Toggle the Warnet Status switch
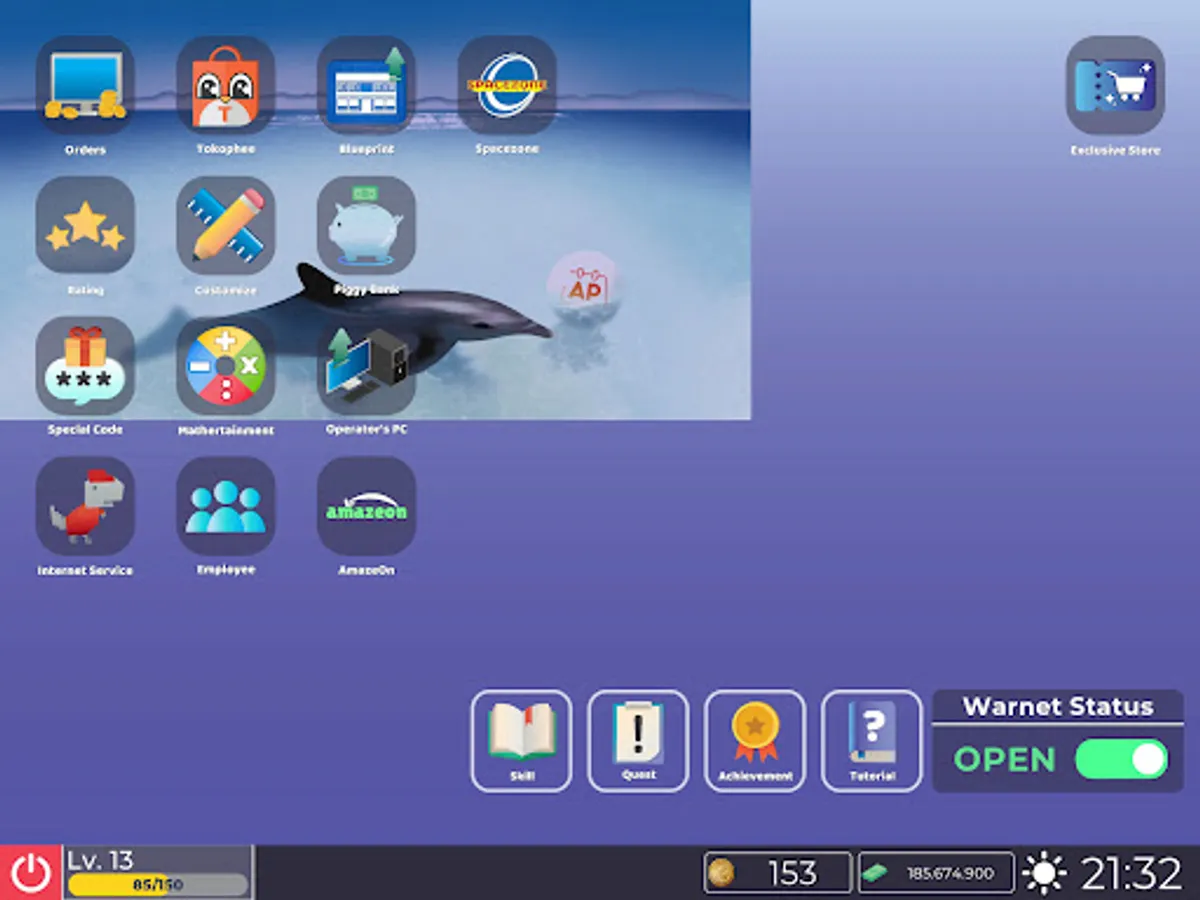The image size is (1200, 900). pyautogui.click(x=1120, y=760)
